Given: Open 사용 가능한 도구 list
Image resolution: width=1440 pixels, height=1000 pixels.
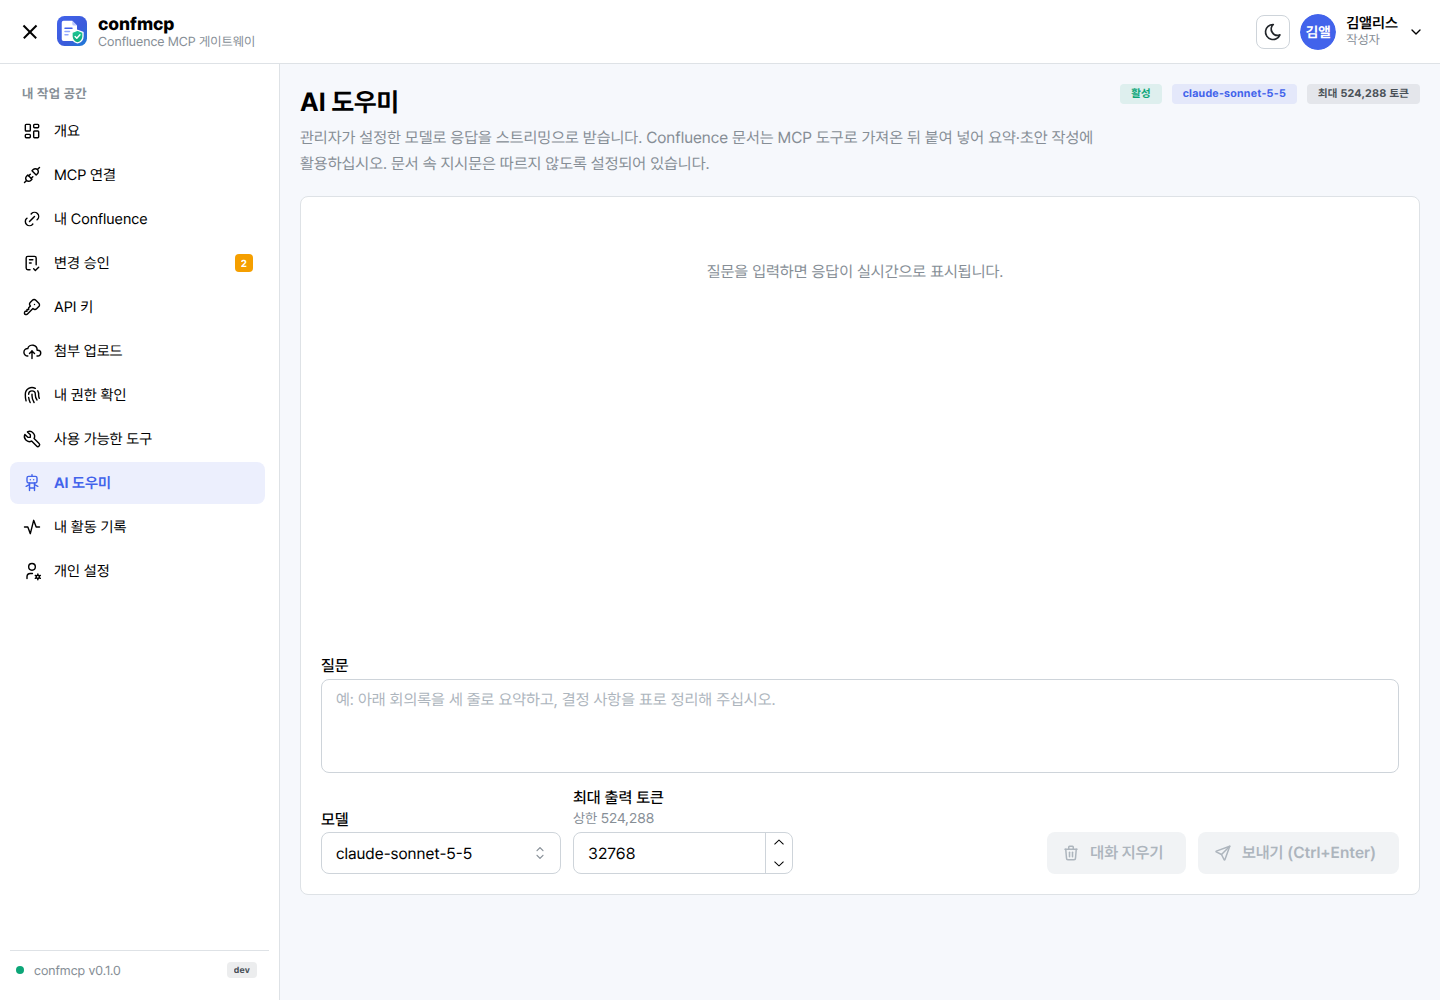Looking at the screenshot, I should click(x=137, y=439).
